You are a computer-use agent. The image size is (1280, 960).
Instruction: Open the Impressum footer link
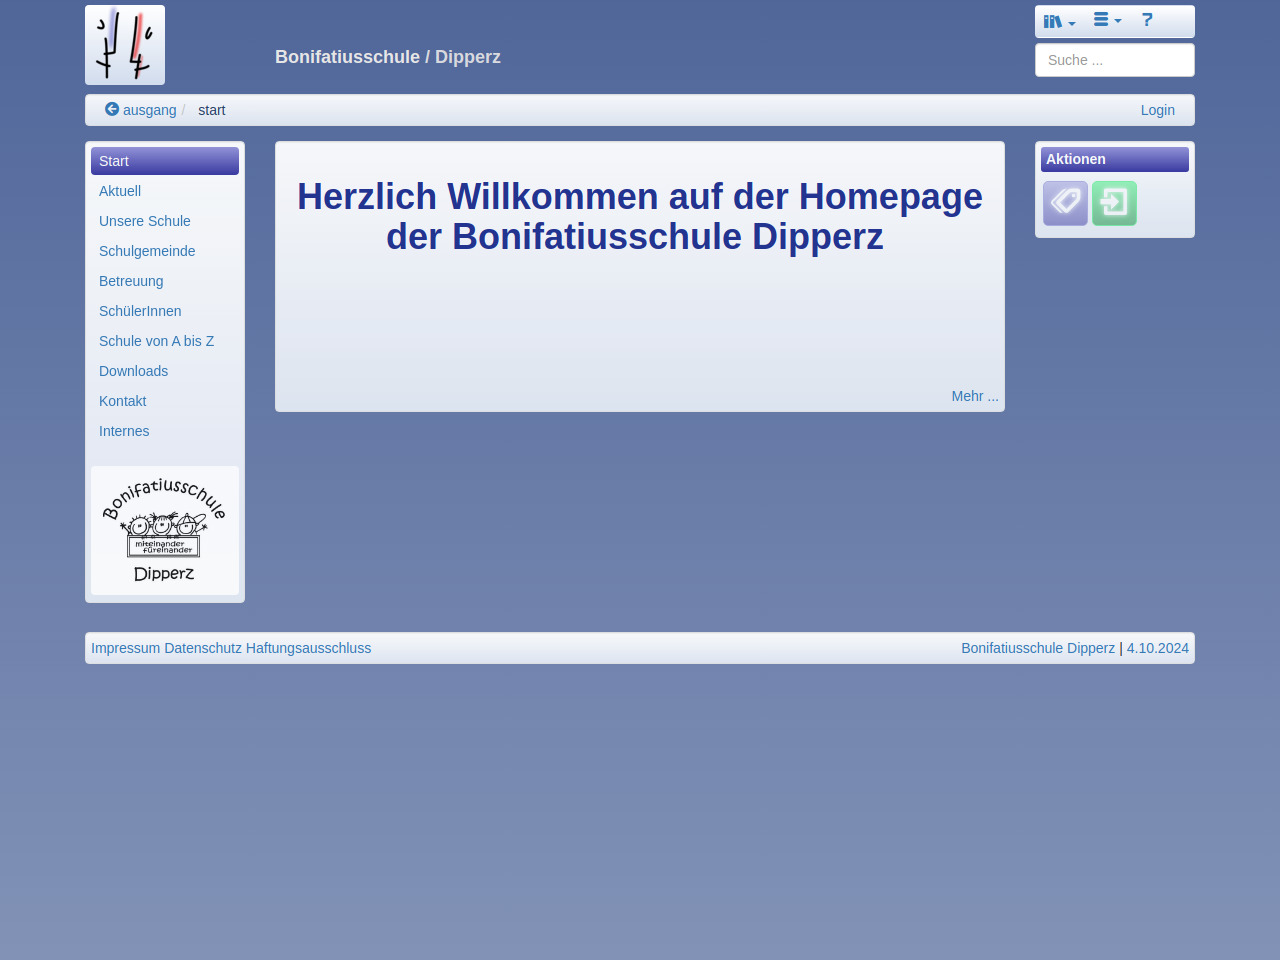(126, 648)
